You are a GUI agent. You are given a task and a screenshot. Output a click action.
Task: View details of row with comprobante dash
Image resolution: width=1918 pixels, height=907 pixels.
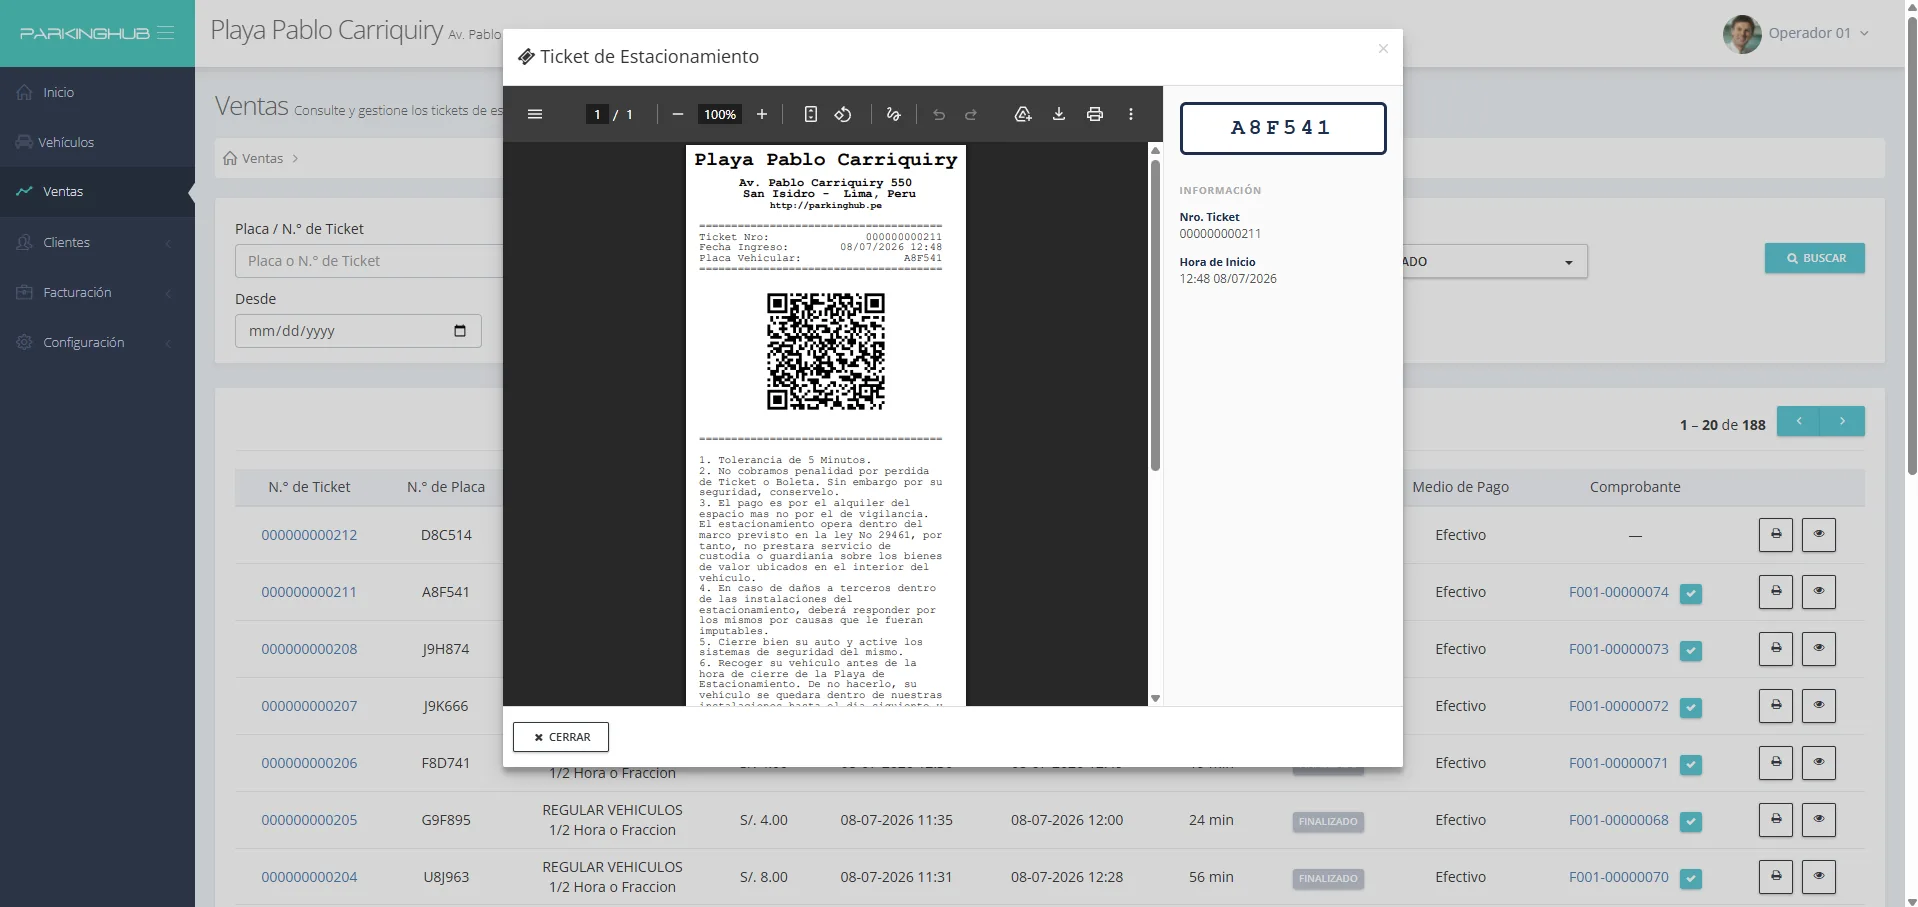1819,535
